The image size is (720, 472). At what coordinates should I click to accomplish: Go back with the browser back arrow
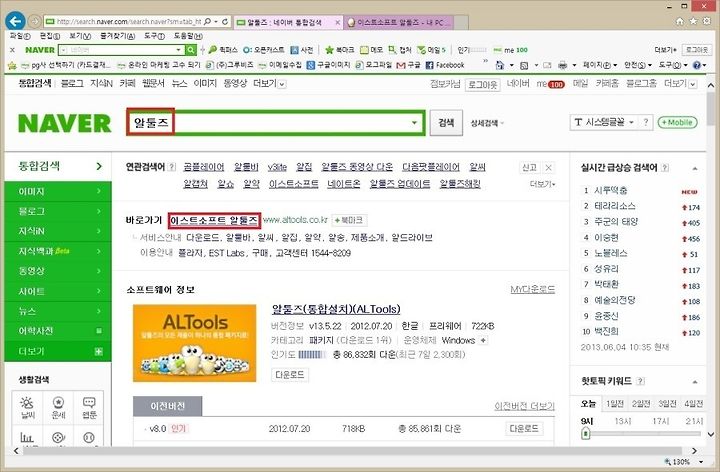tap(15, 21)
